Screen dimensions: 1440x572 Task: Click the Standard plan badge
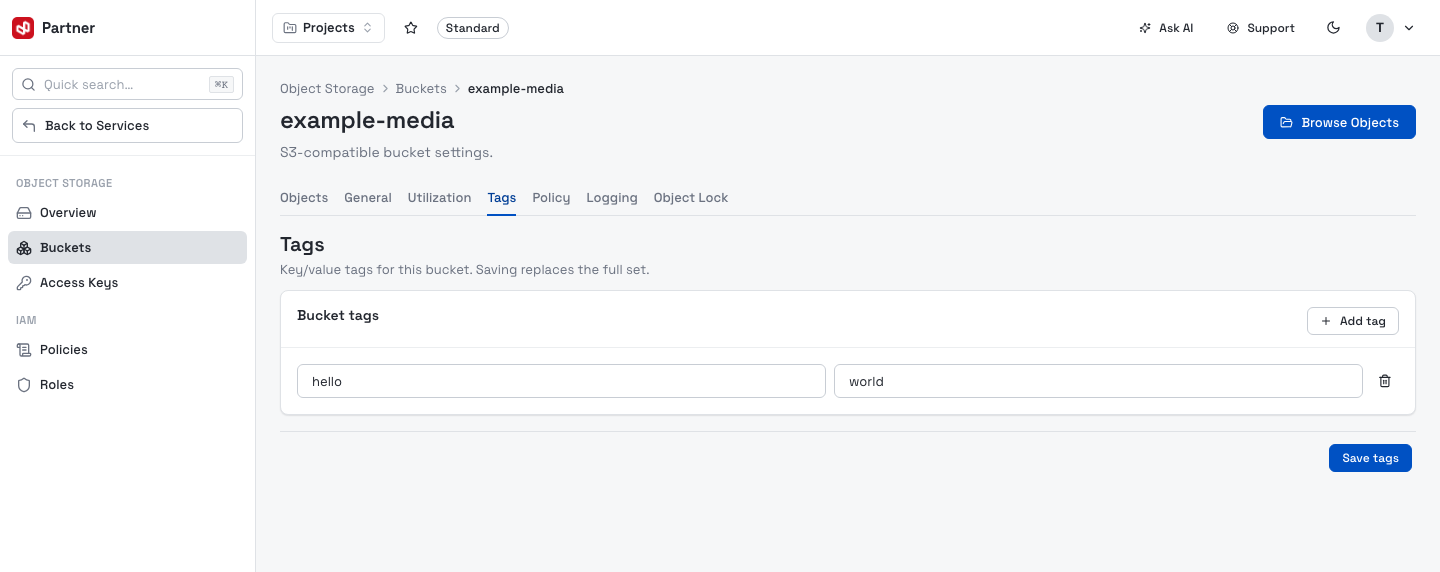click(x=473, y=28)
